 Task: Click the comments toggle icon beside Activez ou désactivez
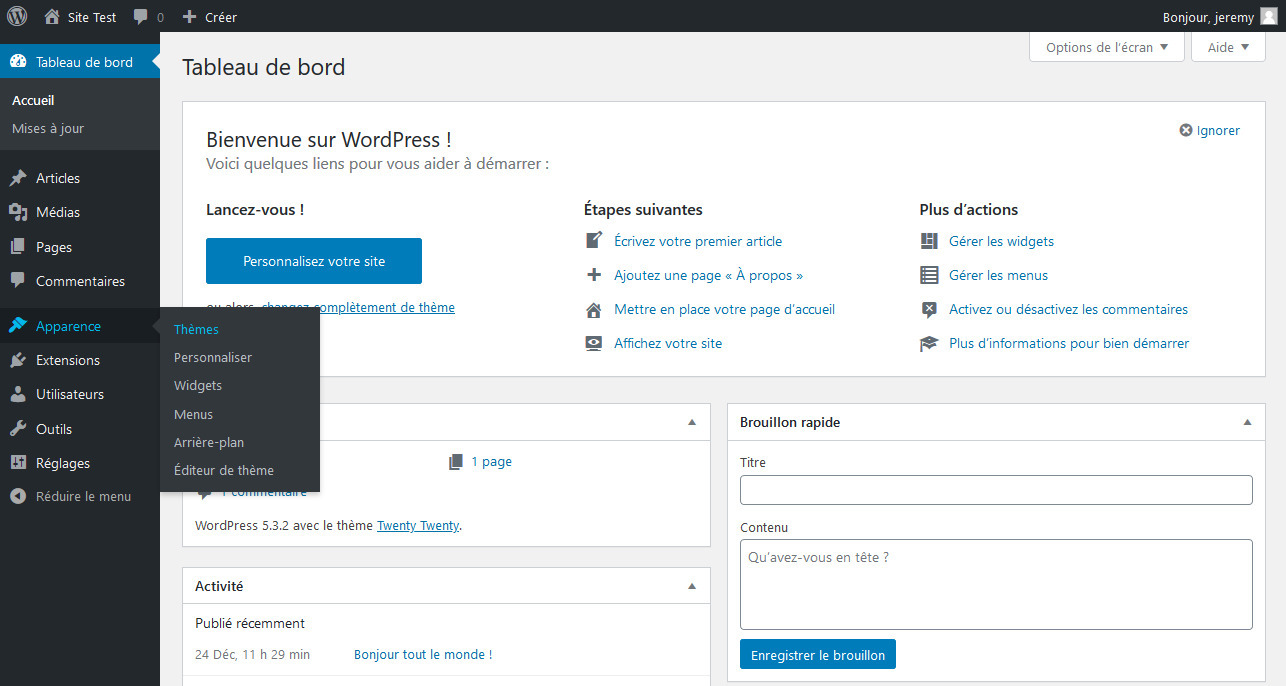929,309
